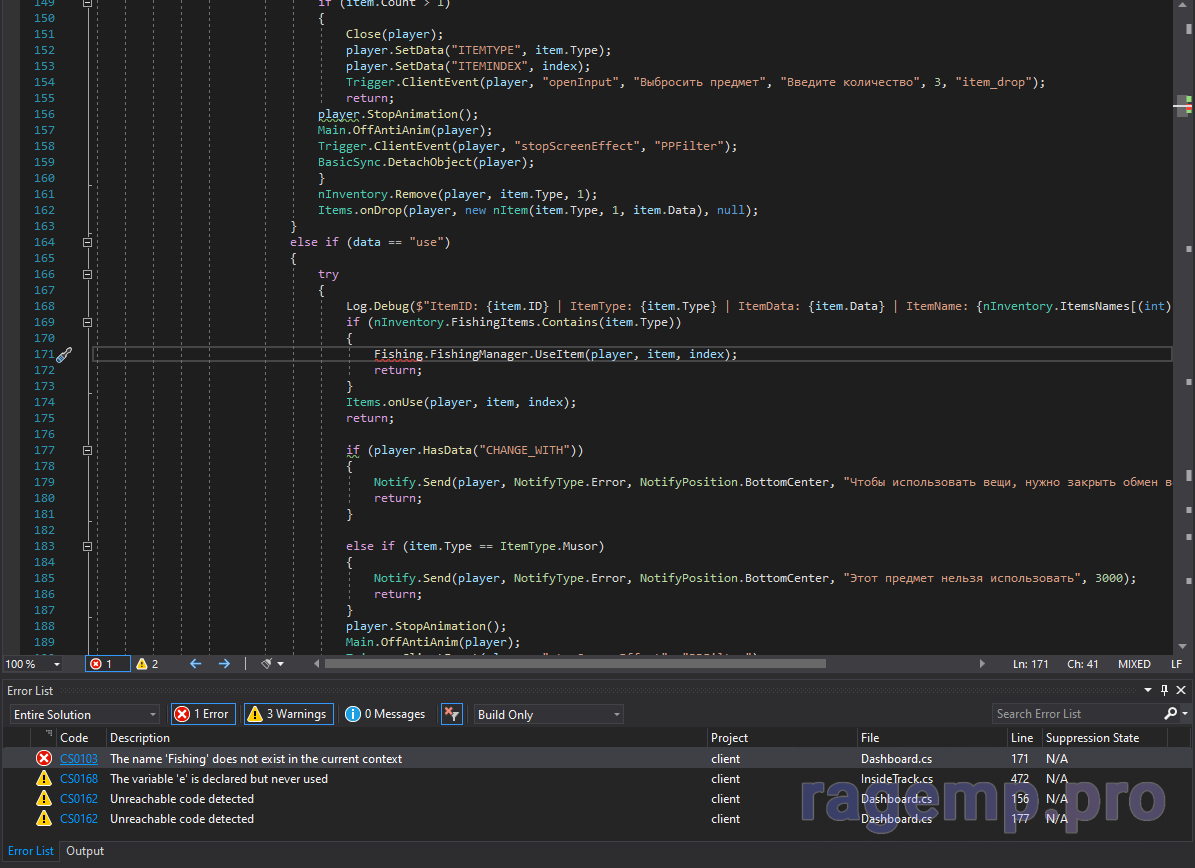Open the CS0103 error code link

78,759
